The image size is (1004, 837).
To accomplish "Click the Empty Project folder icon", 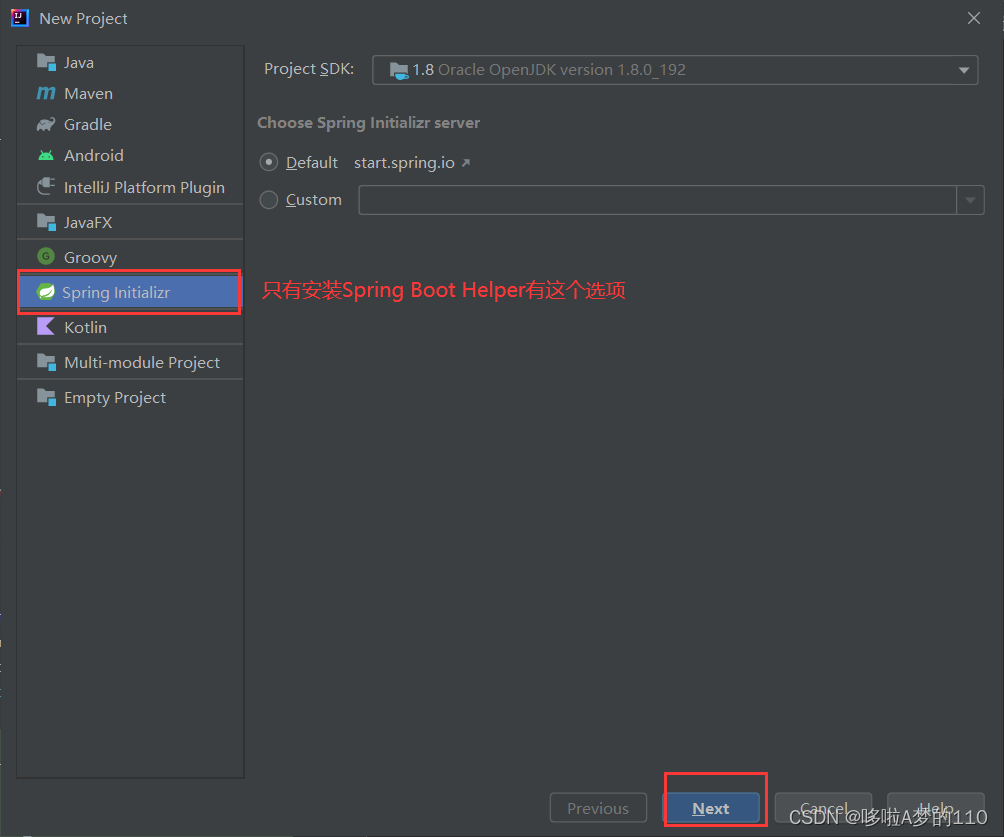I will point(46,397).
